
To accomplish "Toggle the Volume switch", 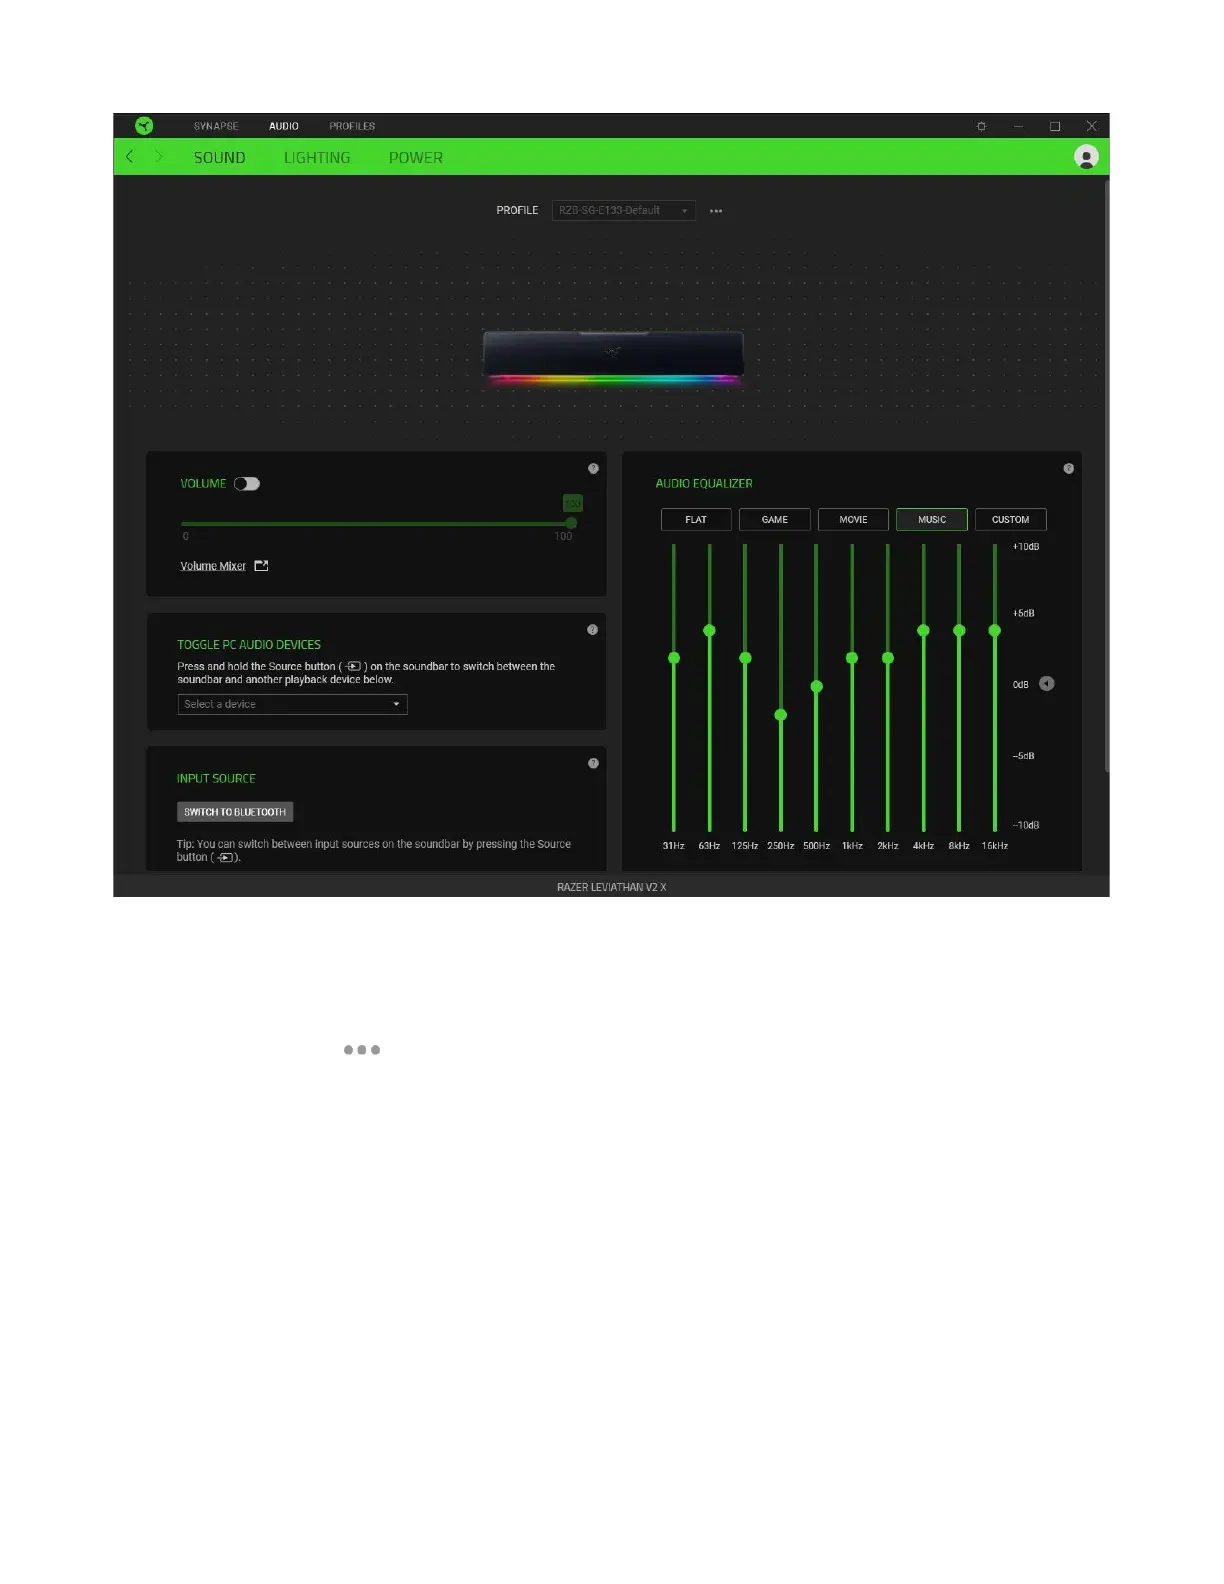I will click(x=247, y=484).
